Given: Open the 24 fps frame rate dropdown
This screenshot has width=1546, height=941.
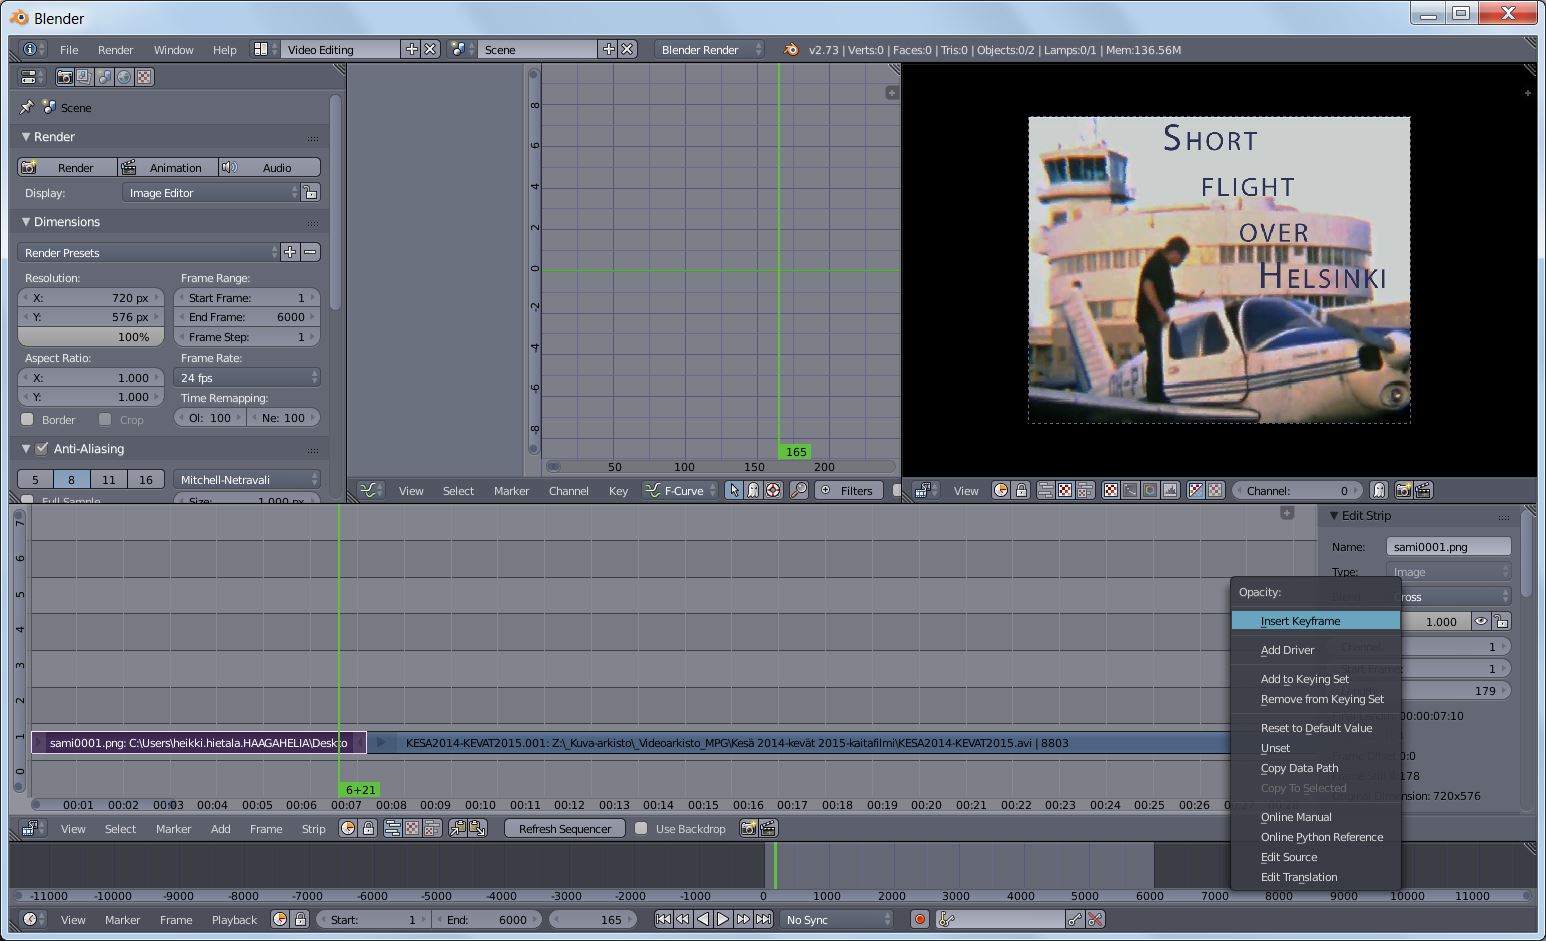Looking at the screenshot, I should (x=247, y=377).
